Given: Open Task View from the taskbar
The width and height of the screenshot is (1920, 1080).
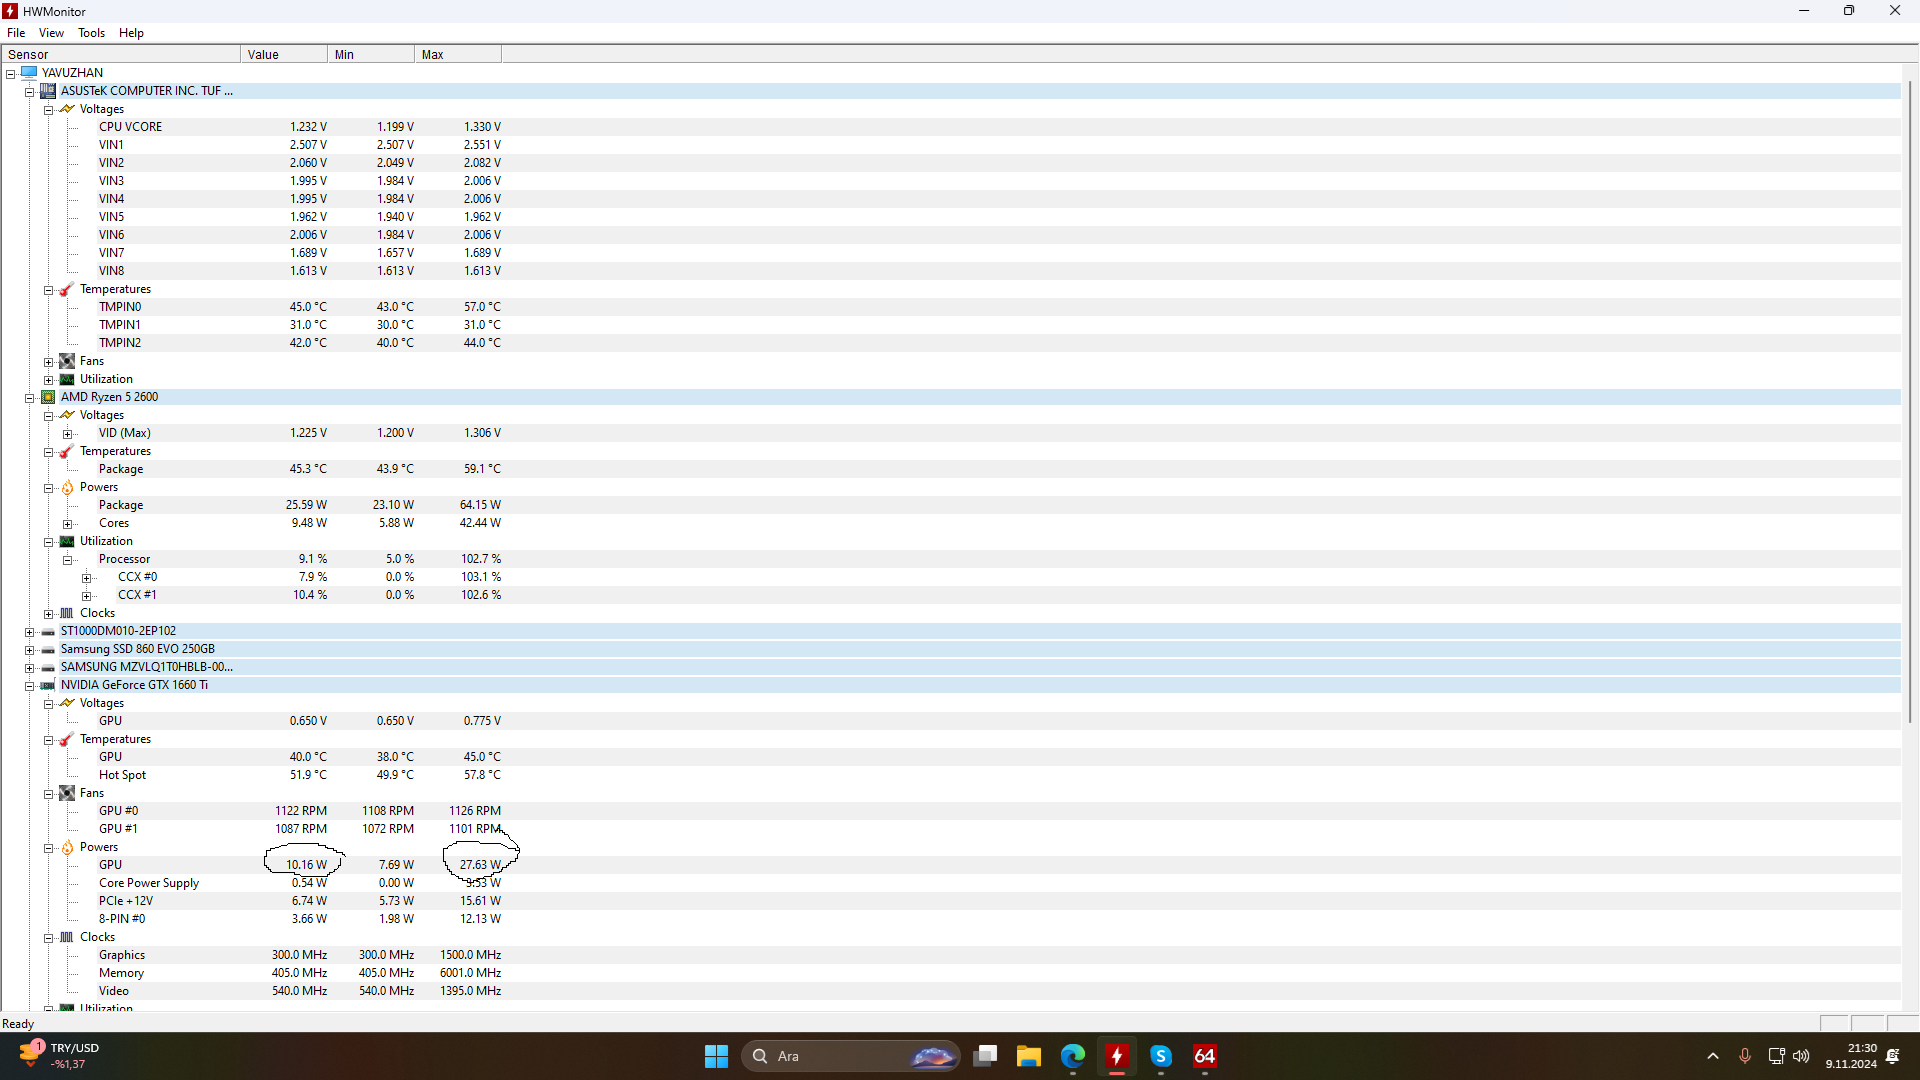Looking at the screenshot, I should [x=985, y=1056].
